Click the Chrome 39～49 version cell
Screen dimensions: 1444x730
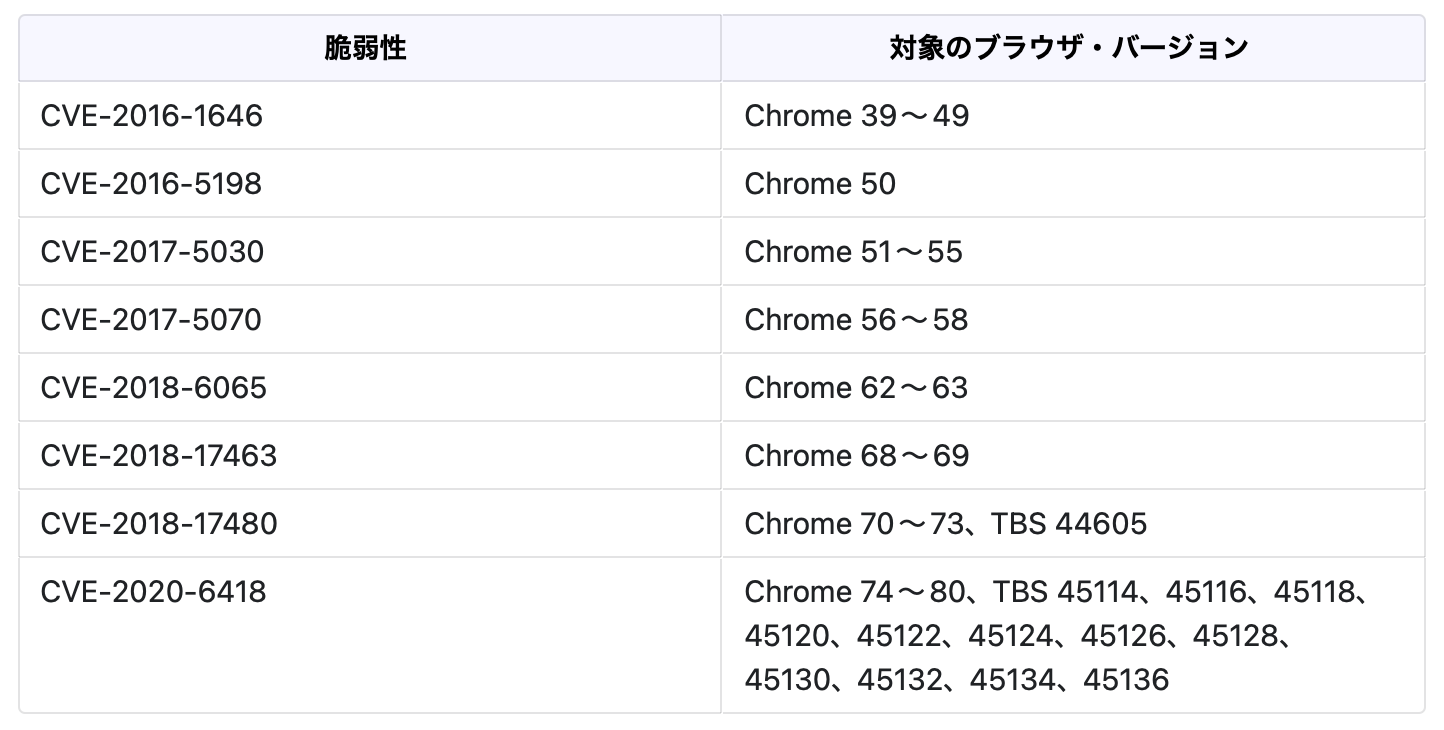[857, 116]
